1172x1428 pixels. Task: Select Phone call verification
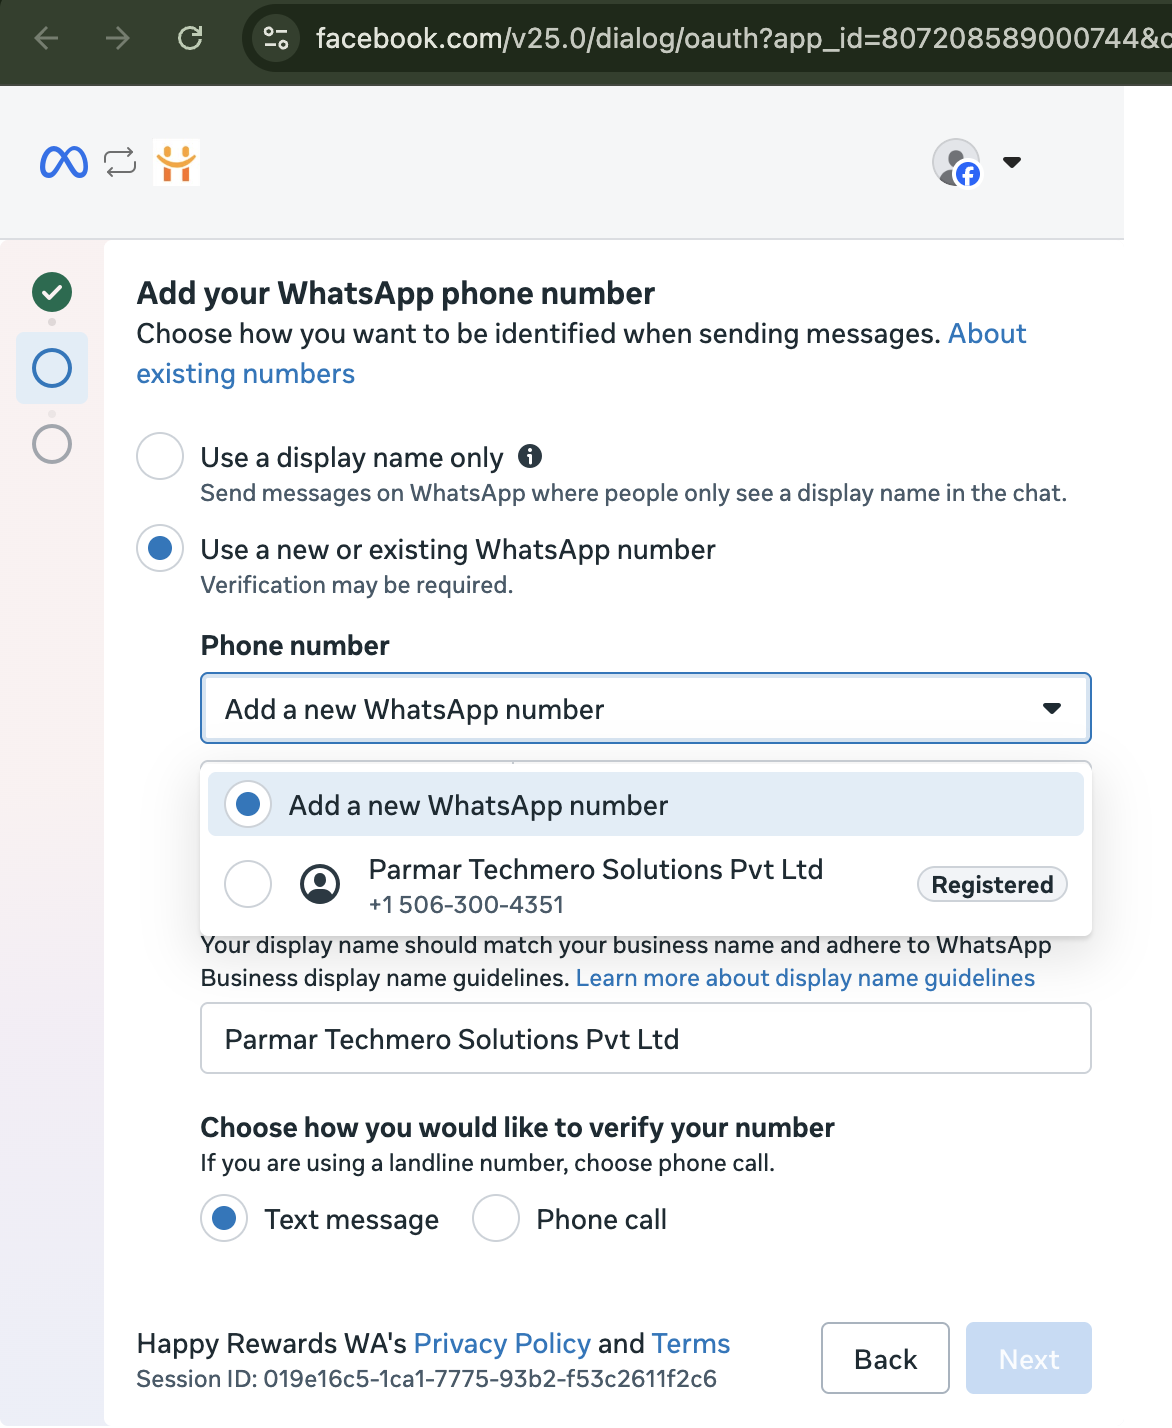[496, 1218]
